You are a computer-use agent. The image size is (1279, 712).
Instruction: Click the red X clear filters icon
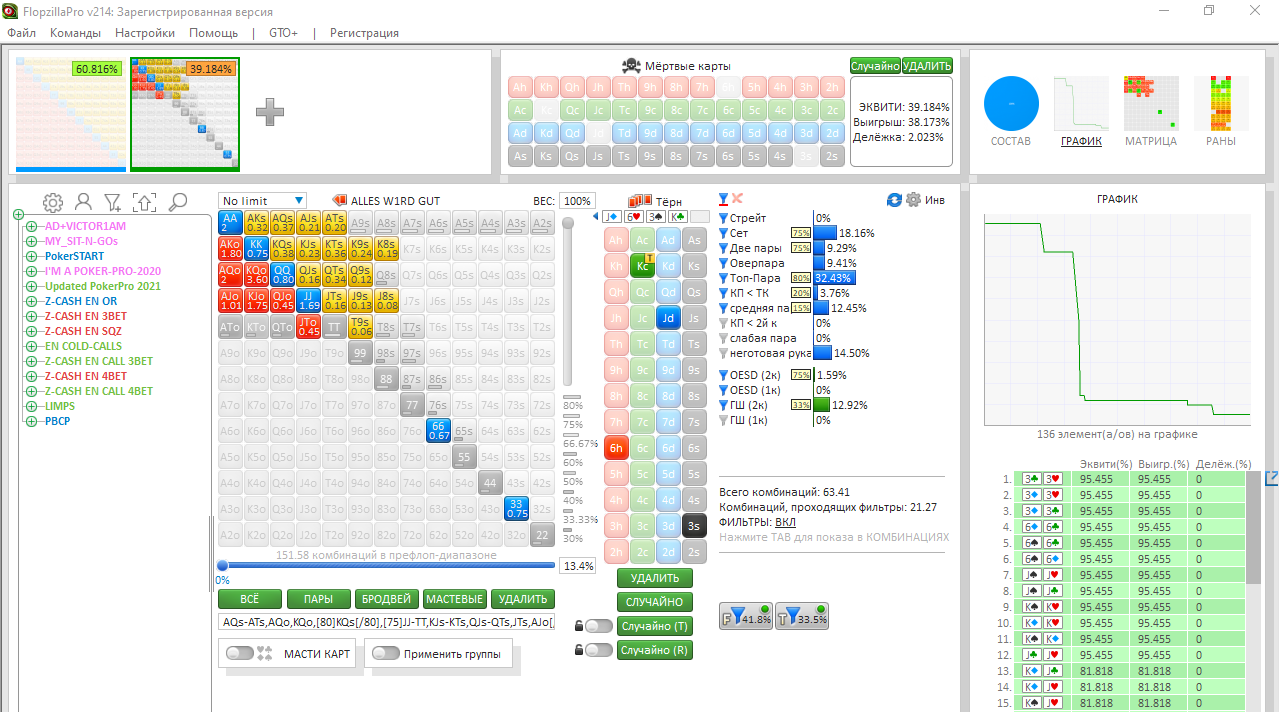(x=738, y=199)
